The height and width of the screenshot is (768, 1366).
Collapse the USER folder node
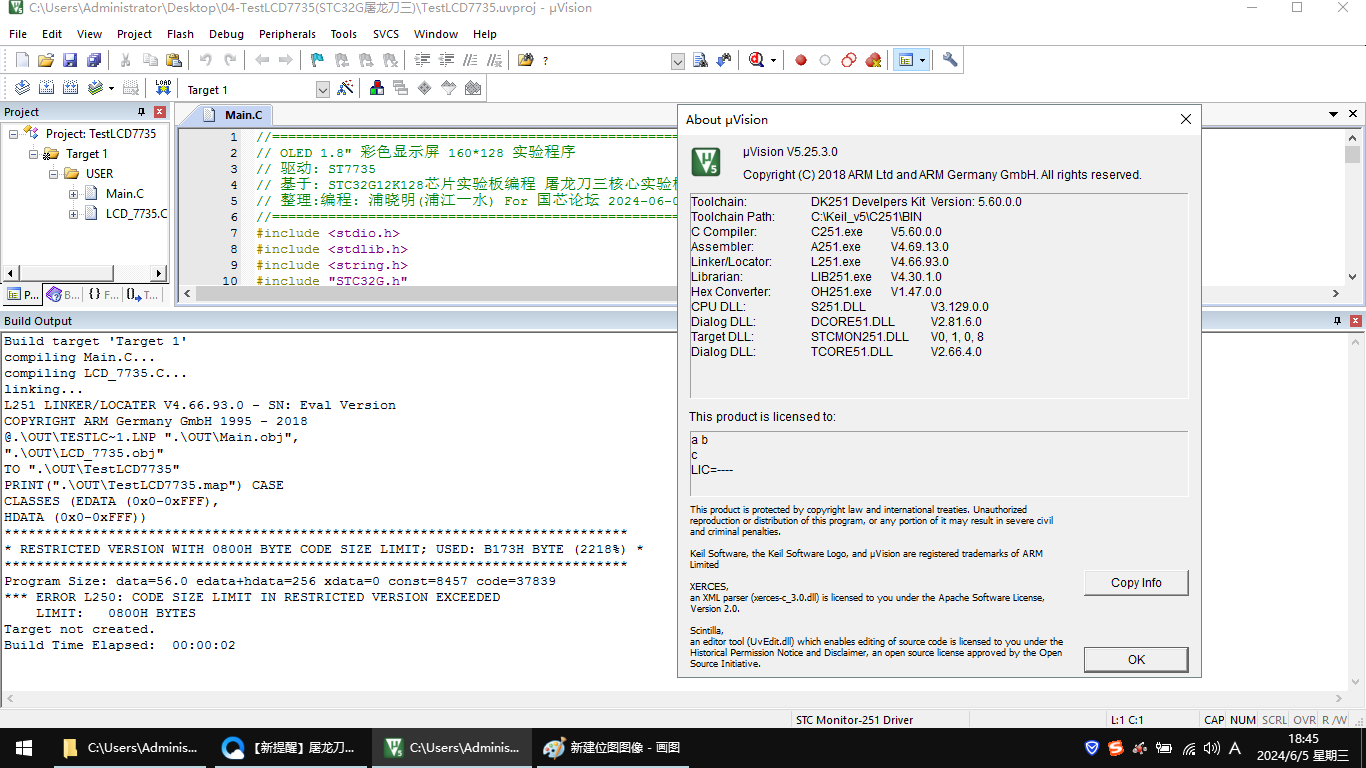pos(54,174)
